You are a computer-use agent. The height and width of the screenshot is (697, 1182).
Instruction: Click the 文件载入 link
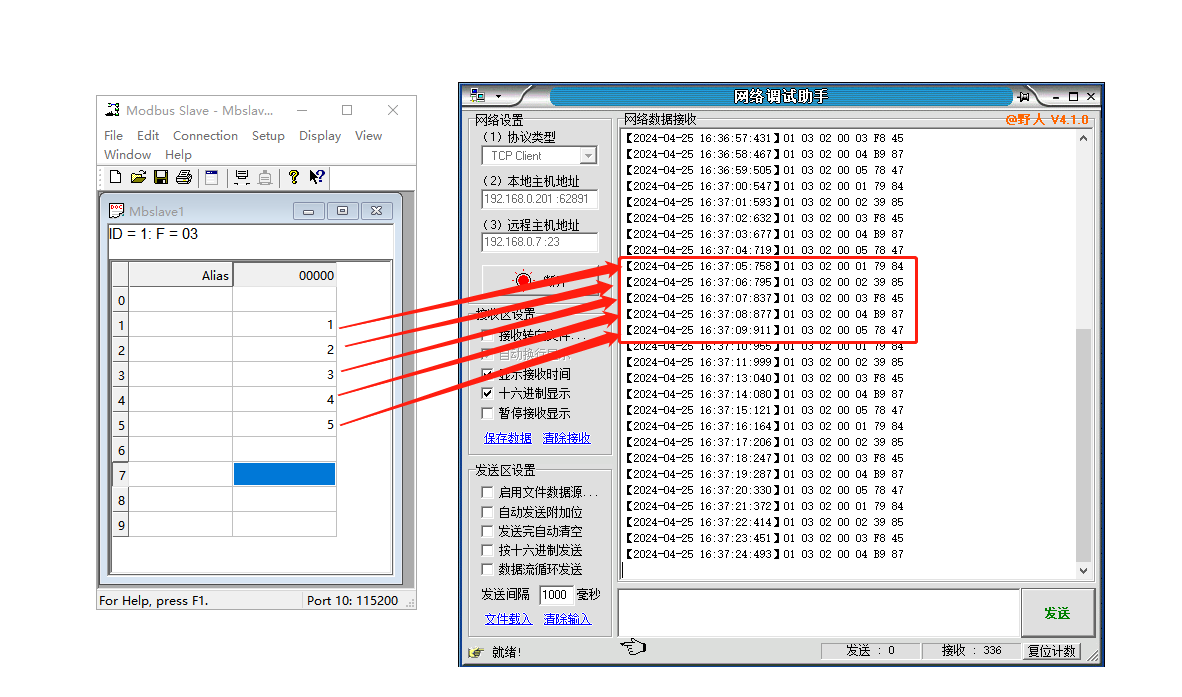508,619
